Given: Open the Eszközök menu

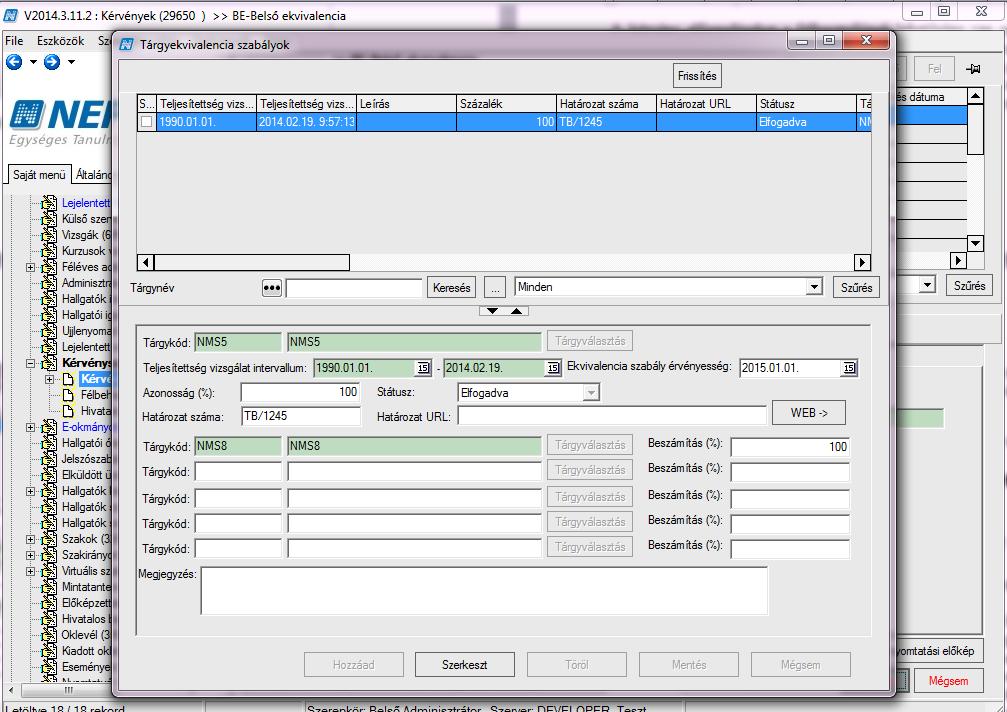Looking at the screenshot, I should [x=60, y=41].
